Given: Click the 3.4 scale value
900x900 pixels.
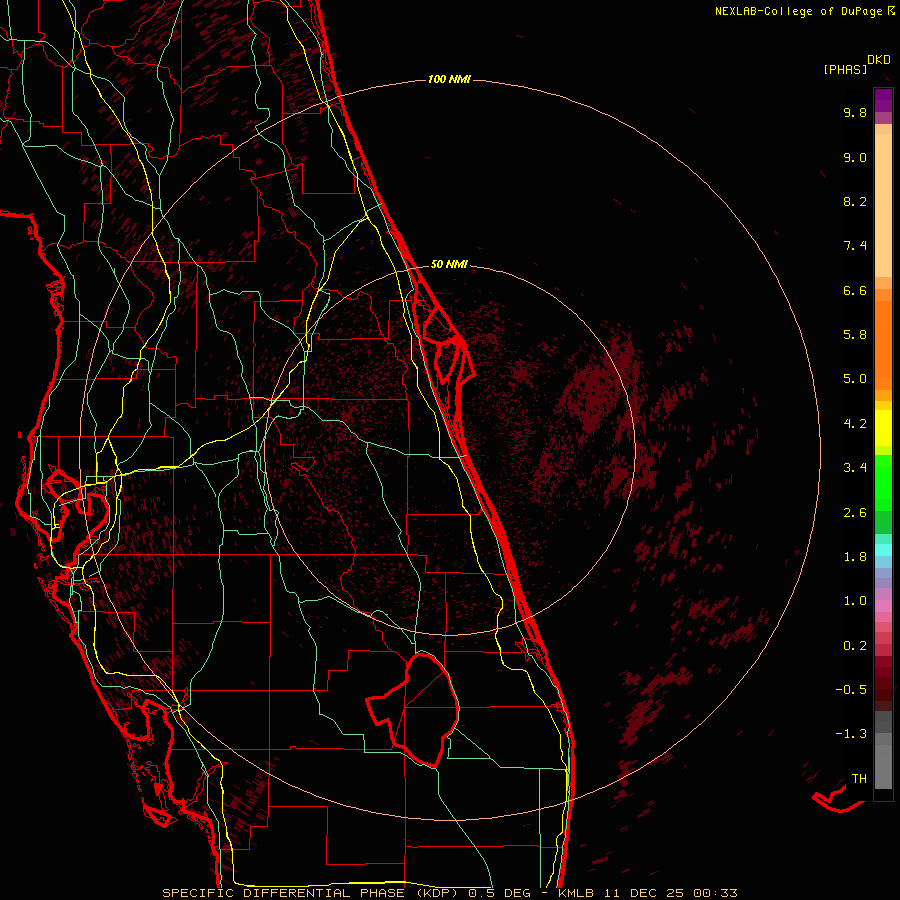Looking at the screenshot, I should pyautogui.click(x=855, y=468).
